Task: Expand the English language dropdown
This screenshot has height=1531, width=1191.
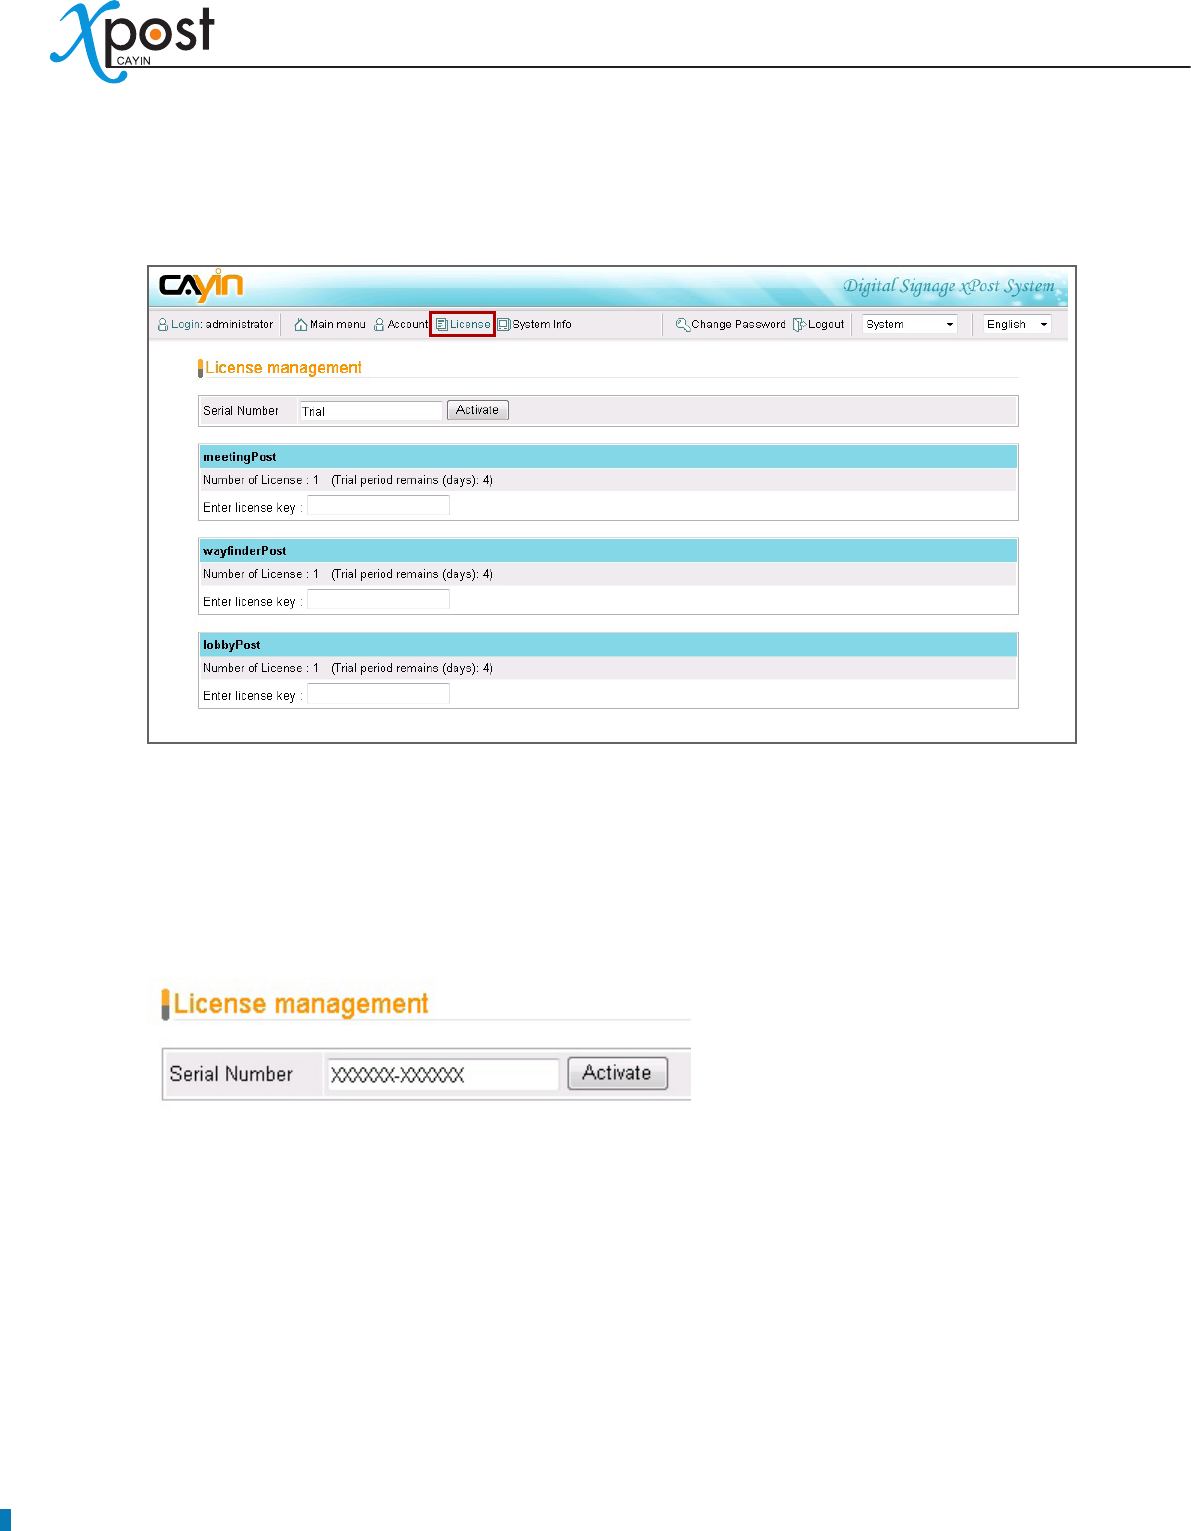Action: coord(1017,324)
